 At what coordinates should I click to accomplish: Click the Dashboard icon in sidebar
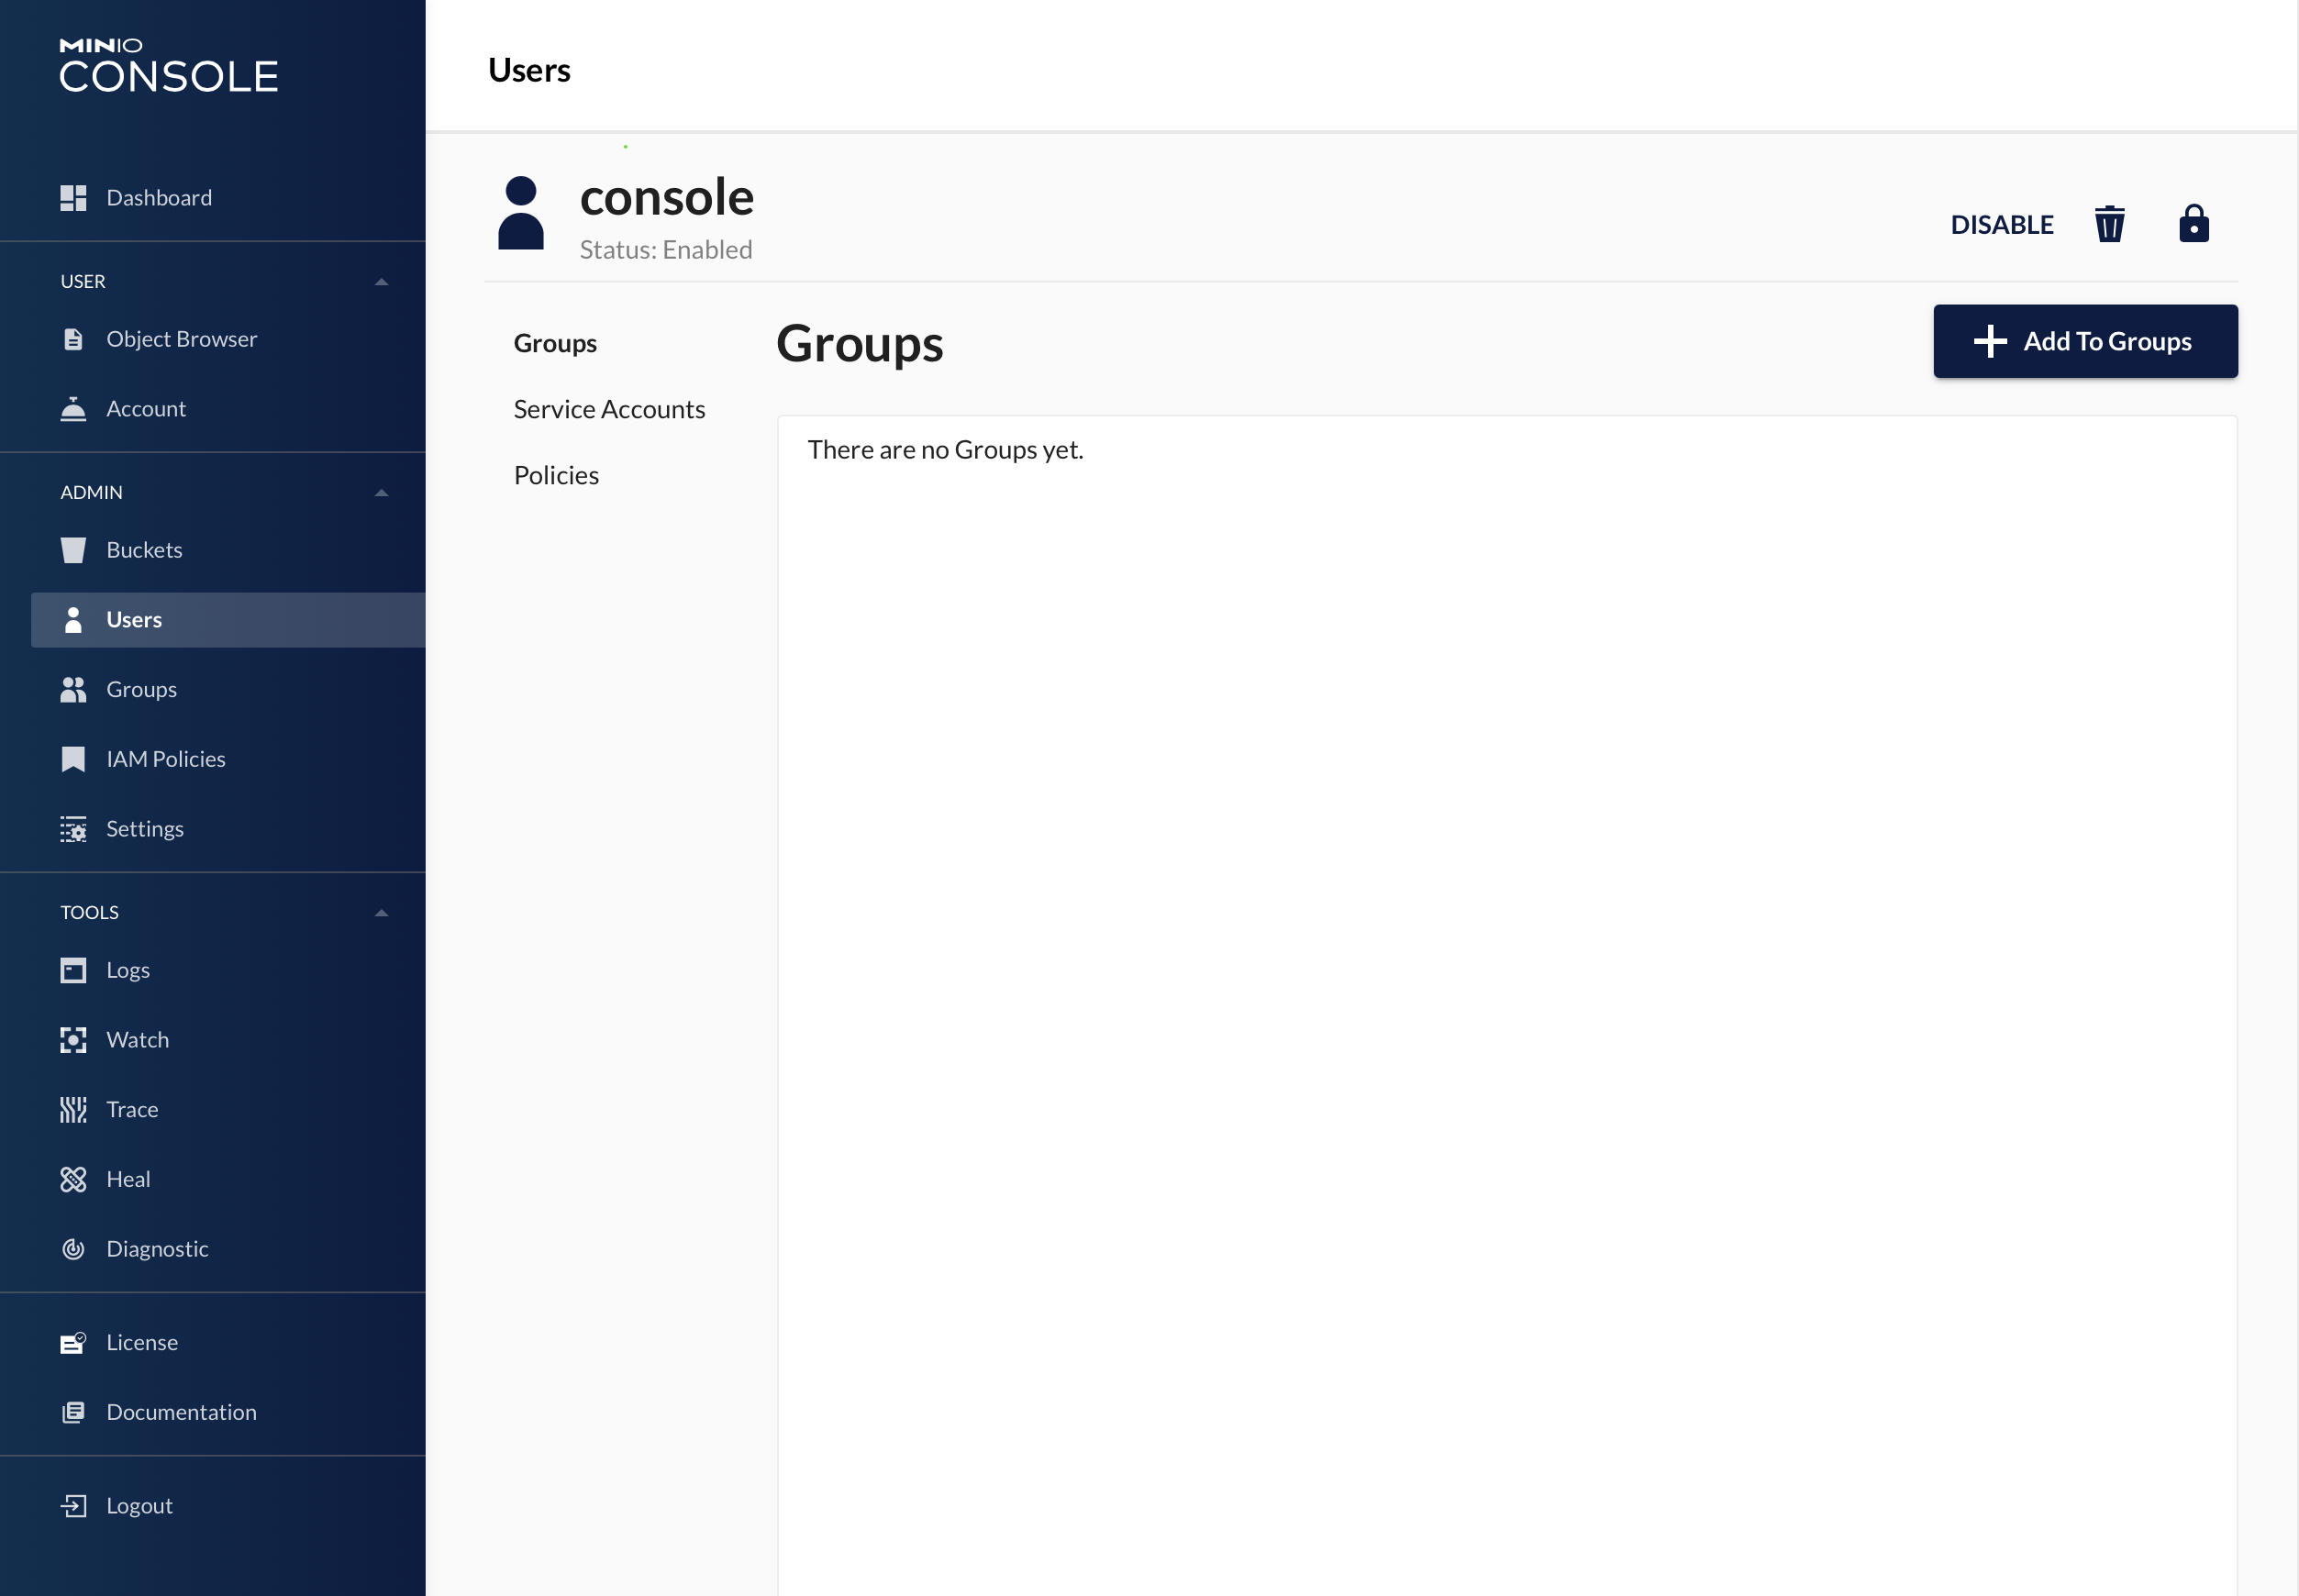(73, 198)
